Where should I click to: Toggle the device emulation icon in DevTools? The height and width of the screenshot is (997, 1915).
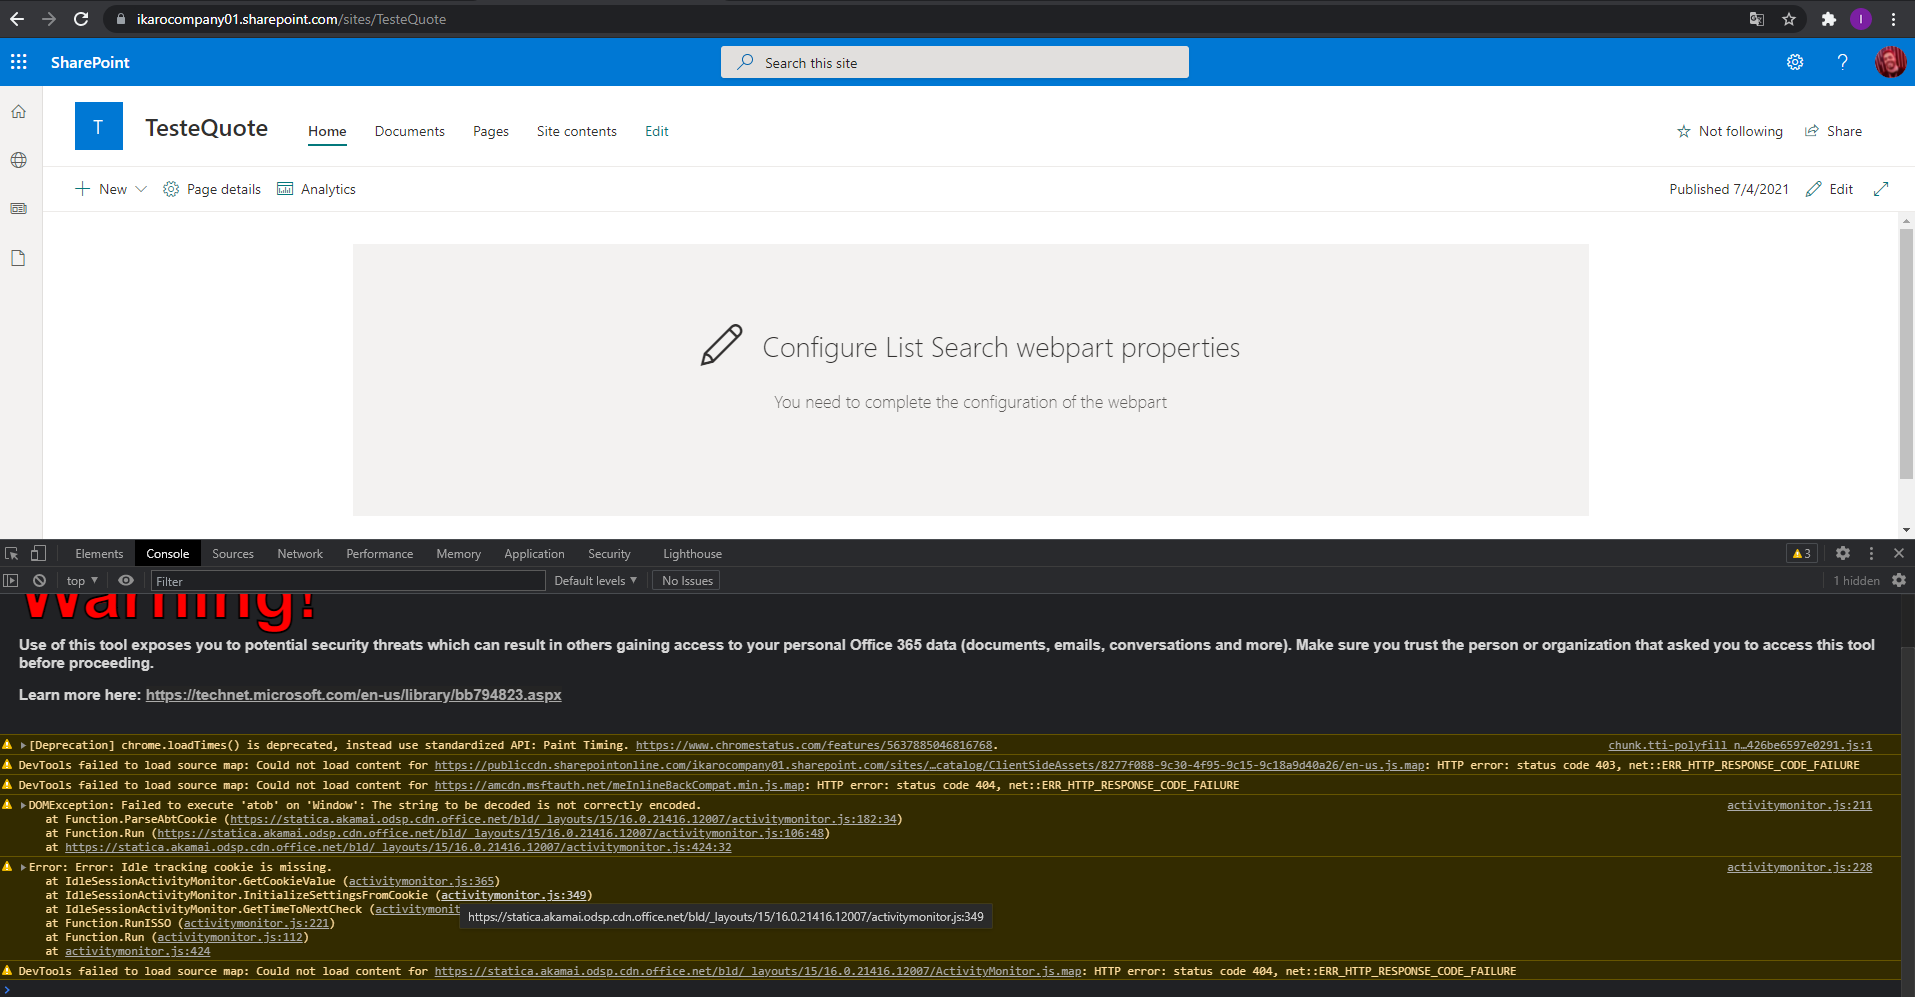38,553
